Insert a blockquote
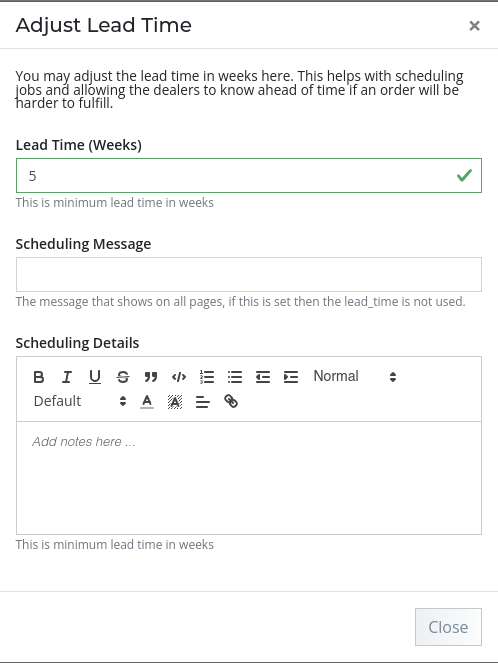498x663 pixels. tap(150, 377)
